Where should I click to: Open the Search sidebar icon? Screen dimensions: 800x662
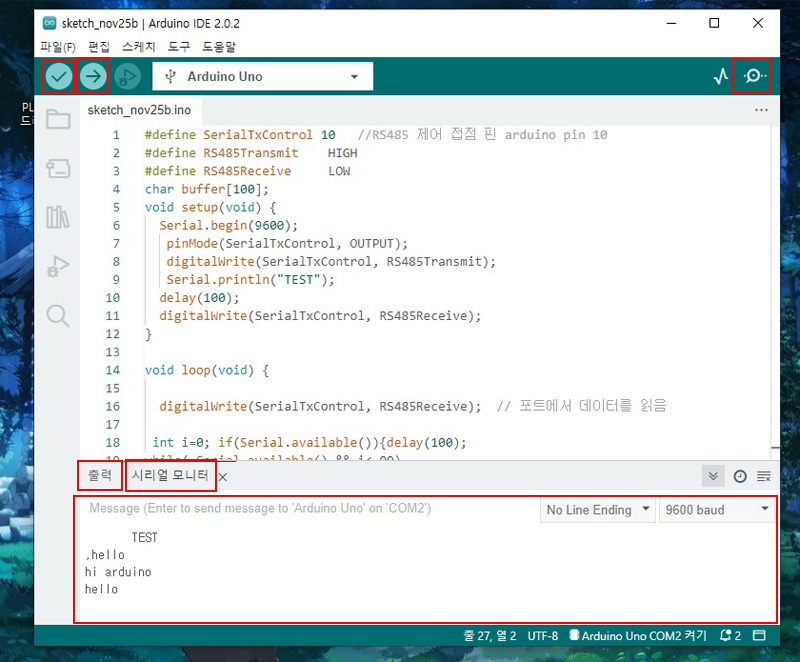tap(58, 316)
